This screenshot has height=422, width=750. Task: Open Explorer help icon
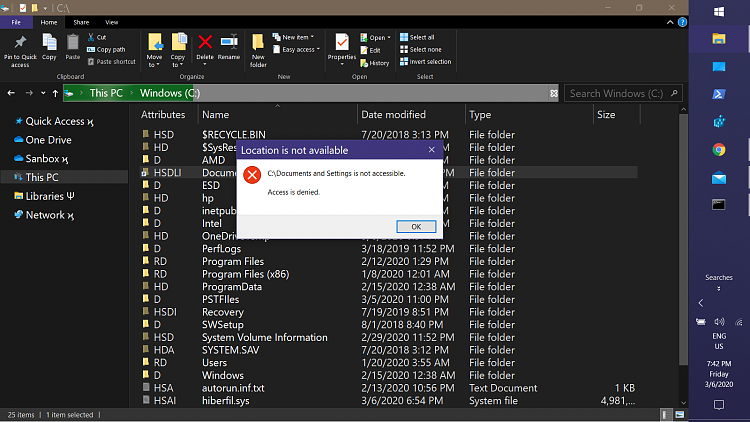point(683,22)
